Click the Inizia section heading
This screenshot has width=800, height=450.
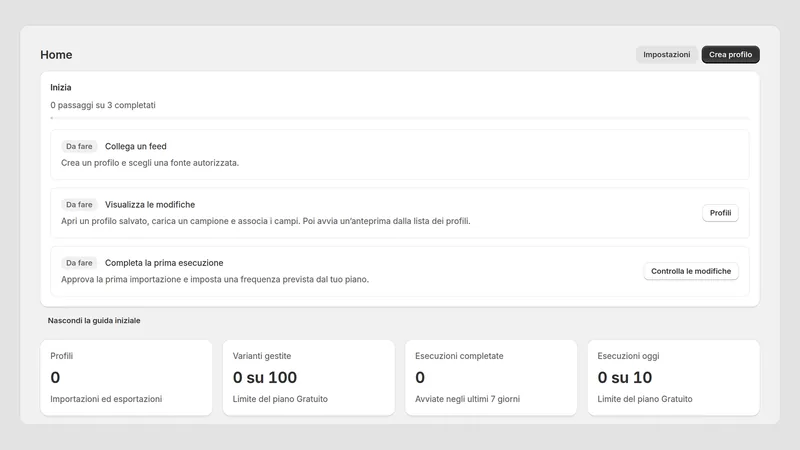(x=61, y=87)
